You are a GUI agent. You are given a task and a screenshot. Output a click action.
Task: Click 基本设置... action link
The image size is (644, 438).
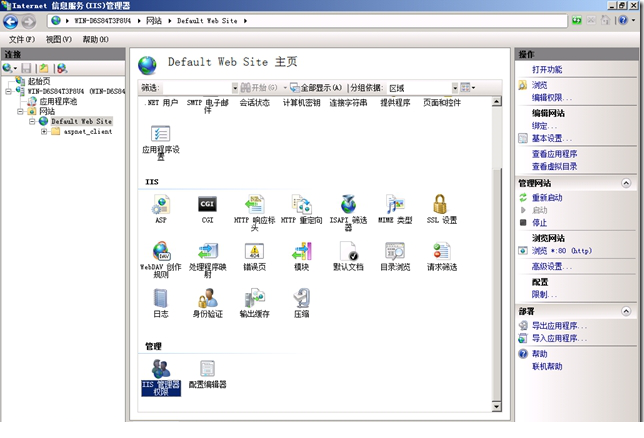551,138
